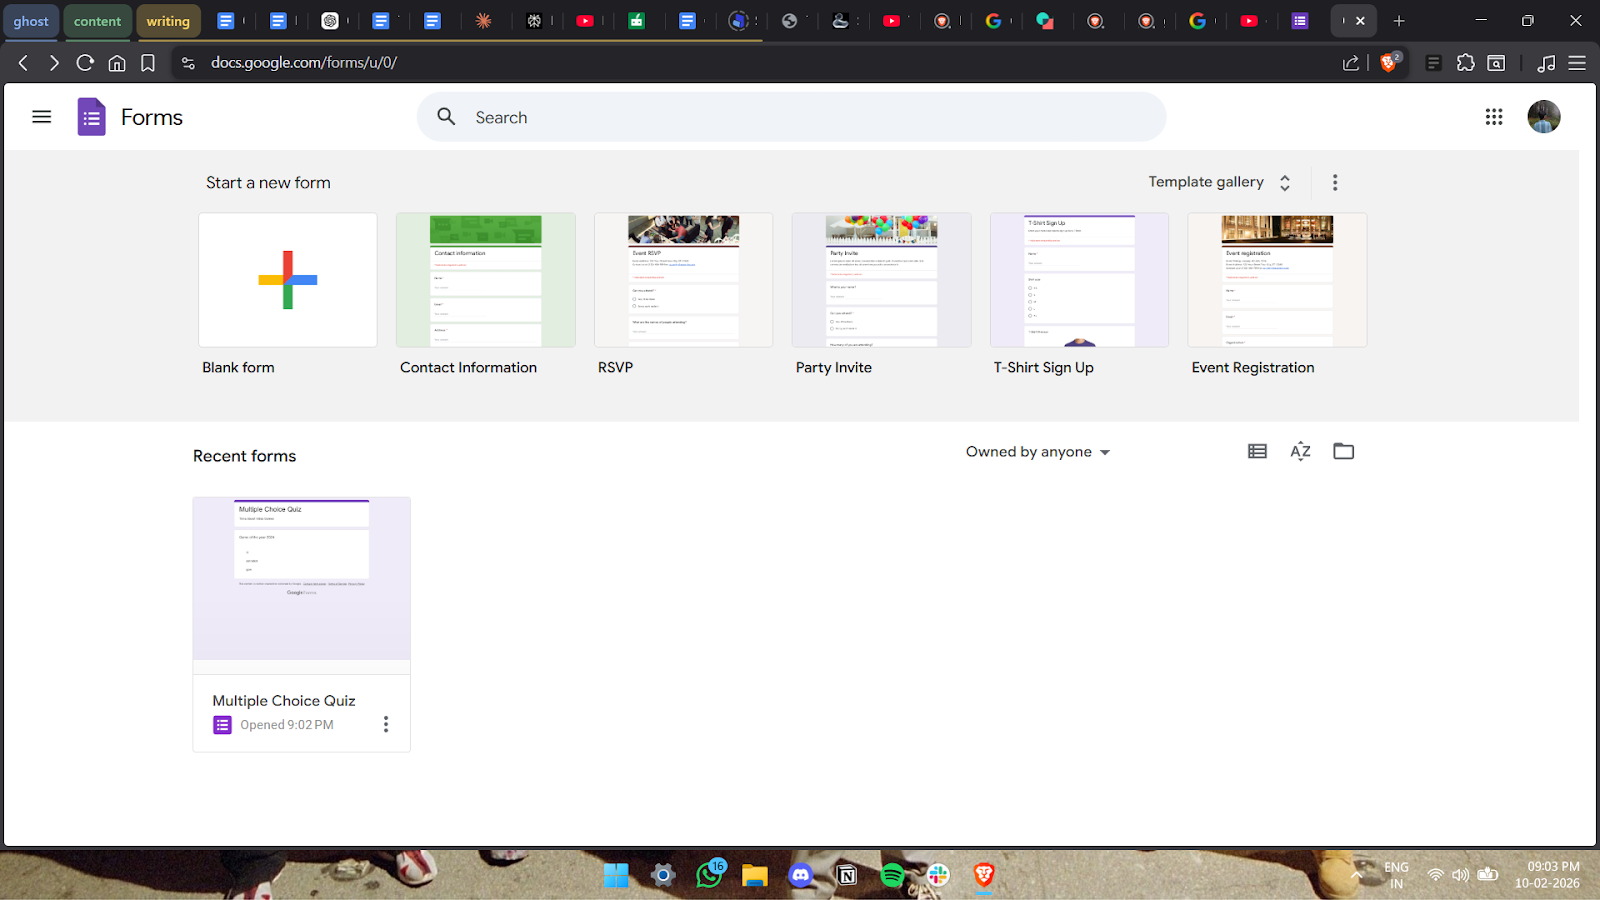Open the Google account avatar

pyautogui.click(x=1543, y=117)
